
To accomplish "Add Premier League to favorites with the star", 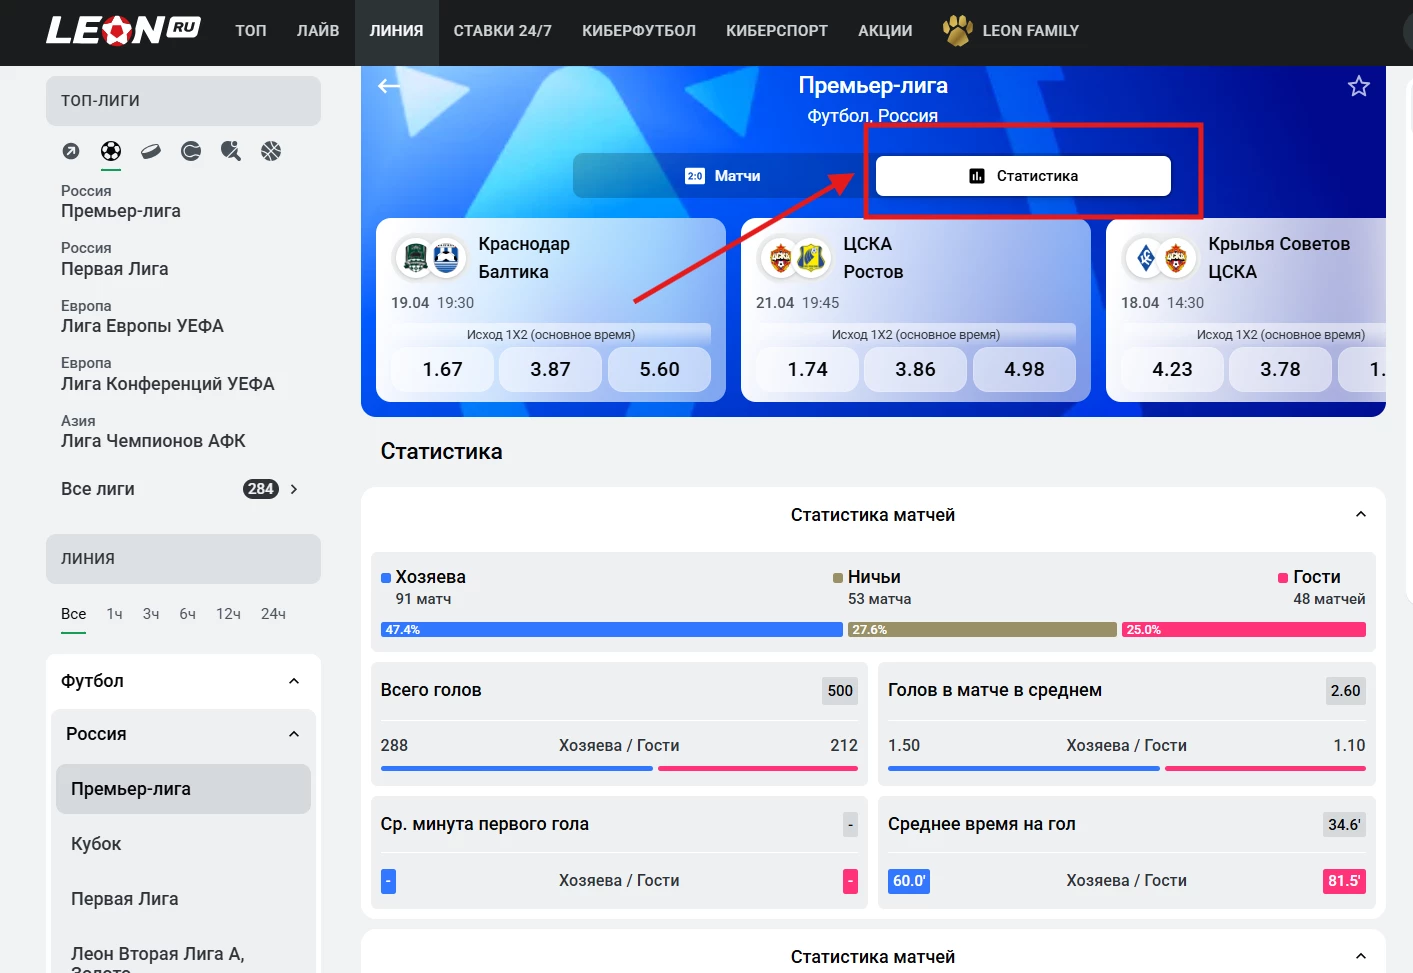I will [1358, 86].
